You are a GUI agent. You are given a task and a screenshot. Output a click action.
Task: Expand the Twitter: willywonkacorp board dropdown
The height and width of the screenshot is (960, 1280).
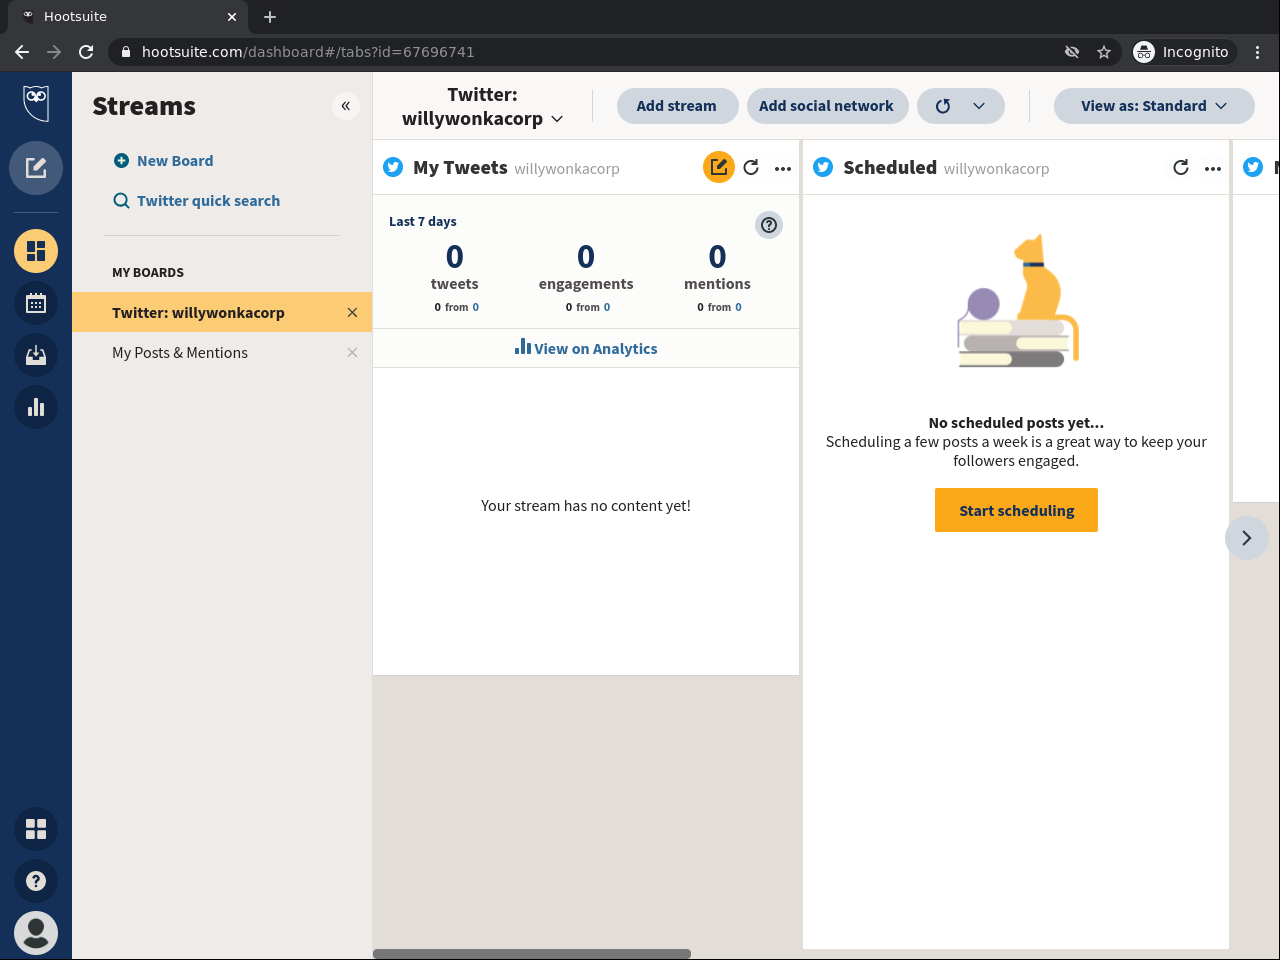point(482,106)
